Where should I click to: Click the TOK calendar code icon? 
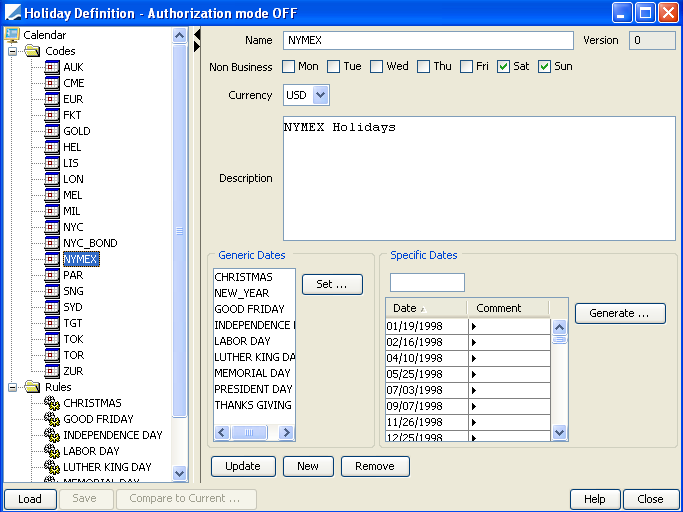[52, 339]
